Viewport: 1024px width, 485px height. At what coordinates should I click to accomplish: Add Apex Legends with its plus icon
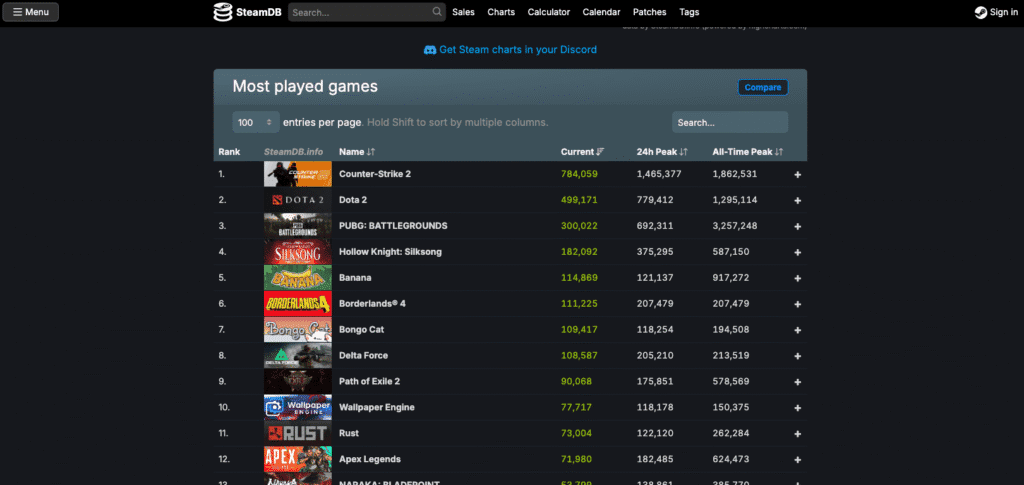point(797,459)
